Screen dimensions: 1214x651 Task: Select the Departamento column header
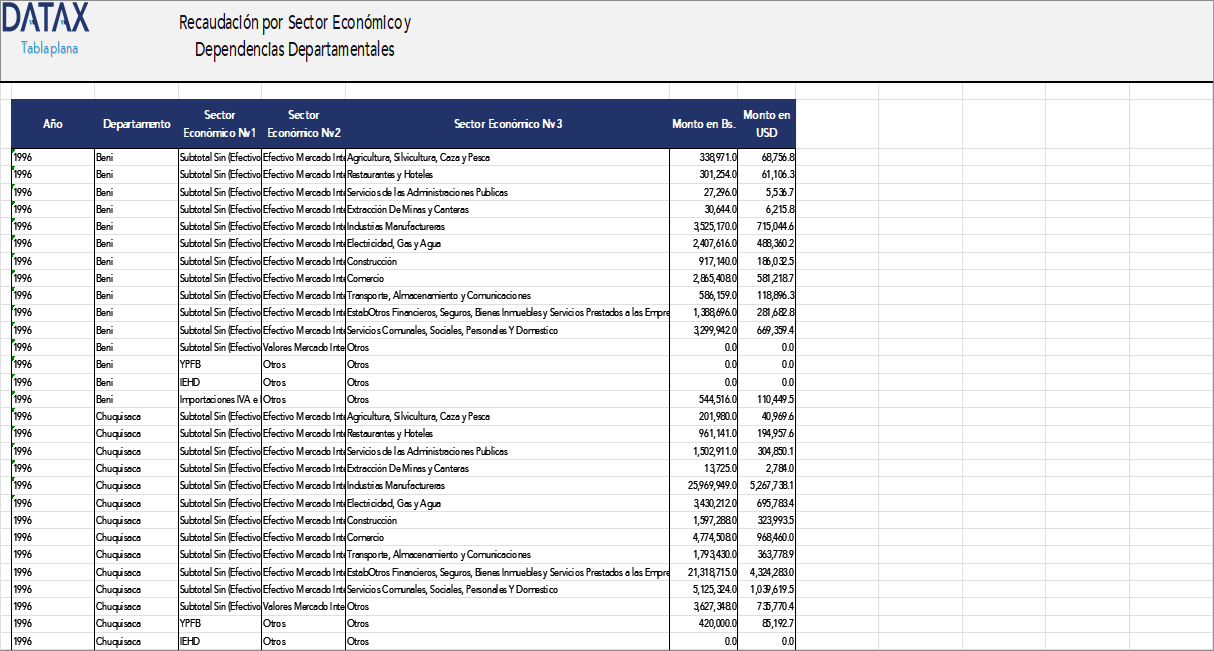pyautogui.click(x=133, y=124)
